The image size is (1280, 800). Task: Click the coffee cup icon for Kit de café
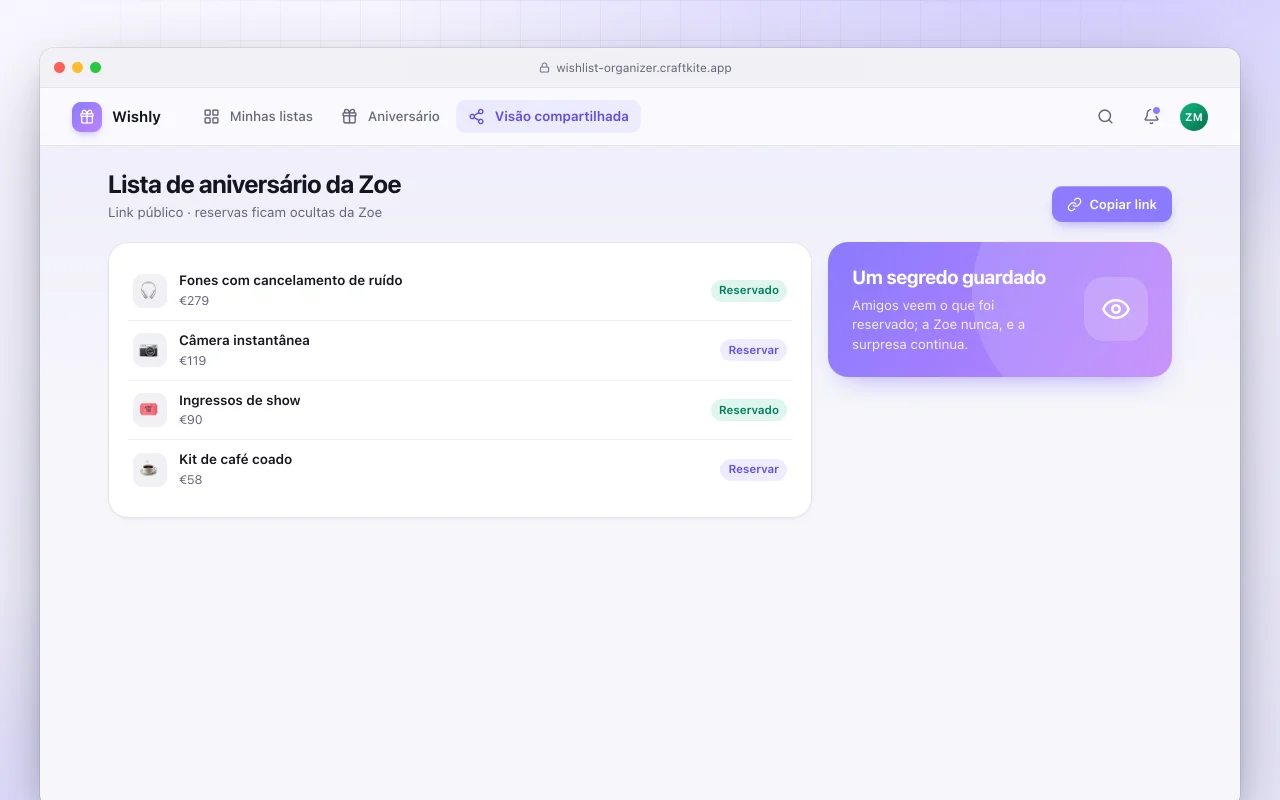[149, 469]
